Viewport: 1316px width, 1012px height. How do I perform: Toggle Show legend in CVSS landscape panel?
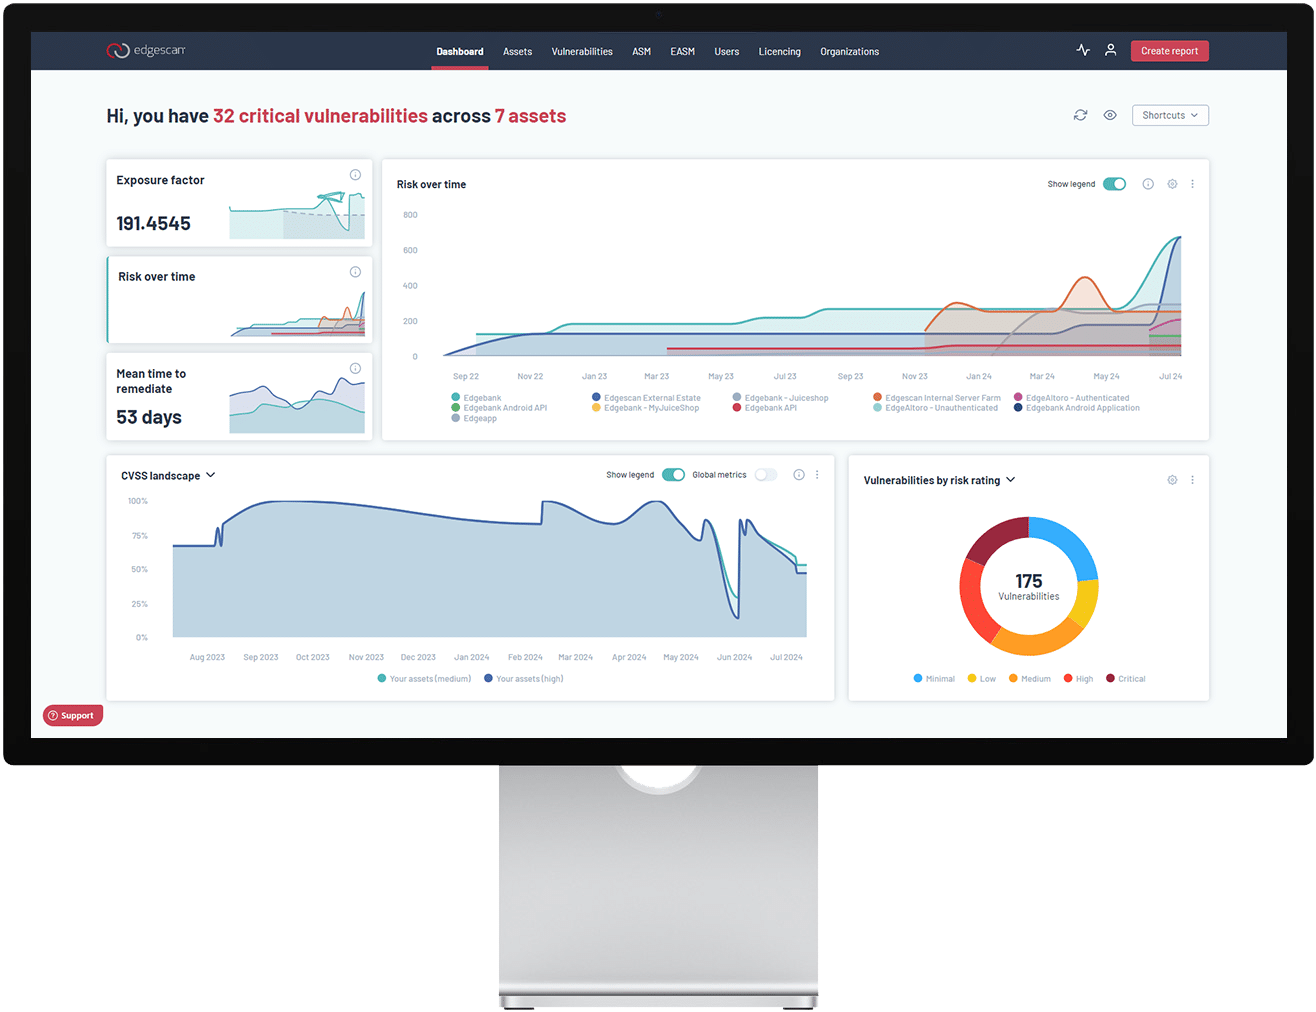click(x=673, y=475)
